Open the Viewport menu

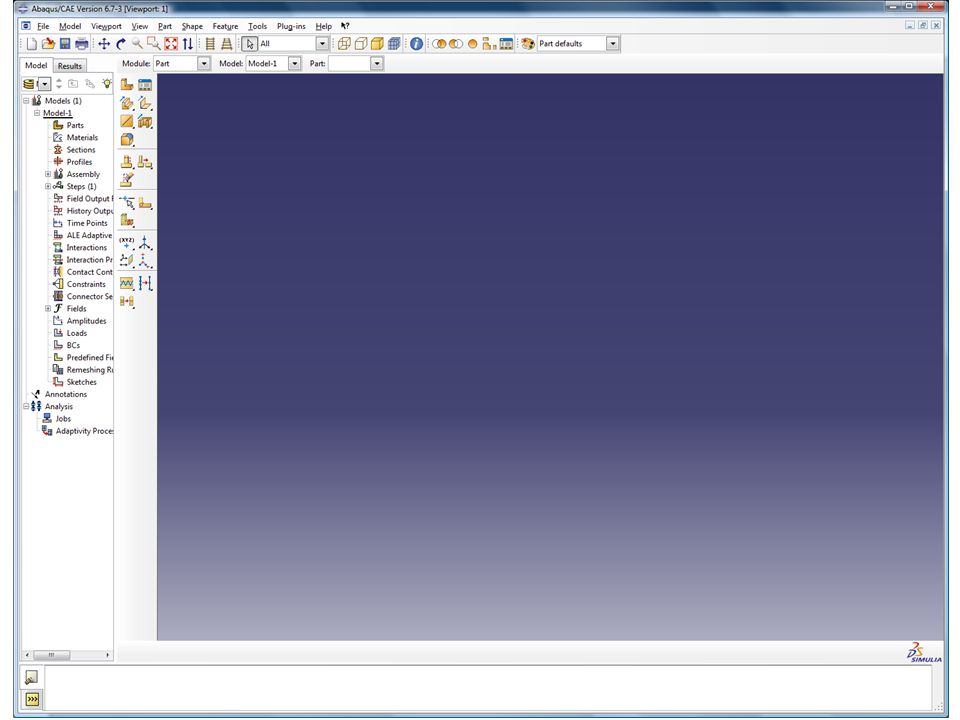[x=106, y=26]
